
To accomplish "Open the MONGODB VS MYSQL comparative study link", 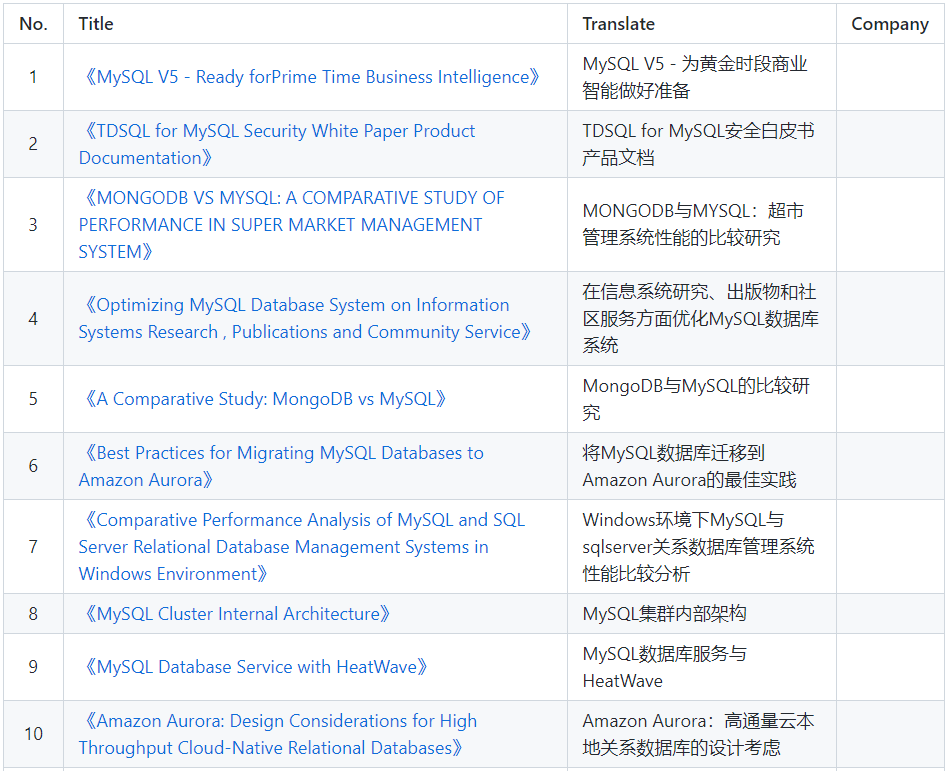I will click(x=291, y=225).
